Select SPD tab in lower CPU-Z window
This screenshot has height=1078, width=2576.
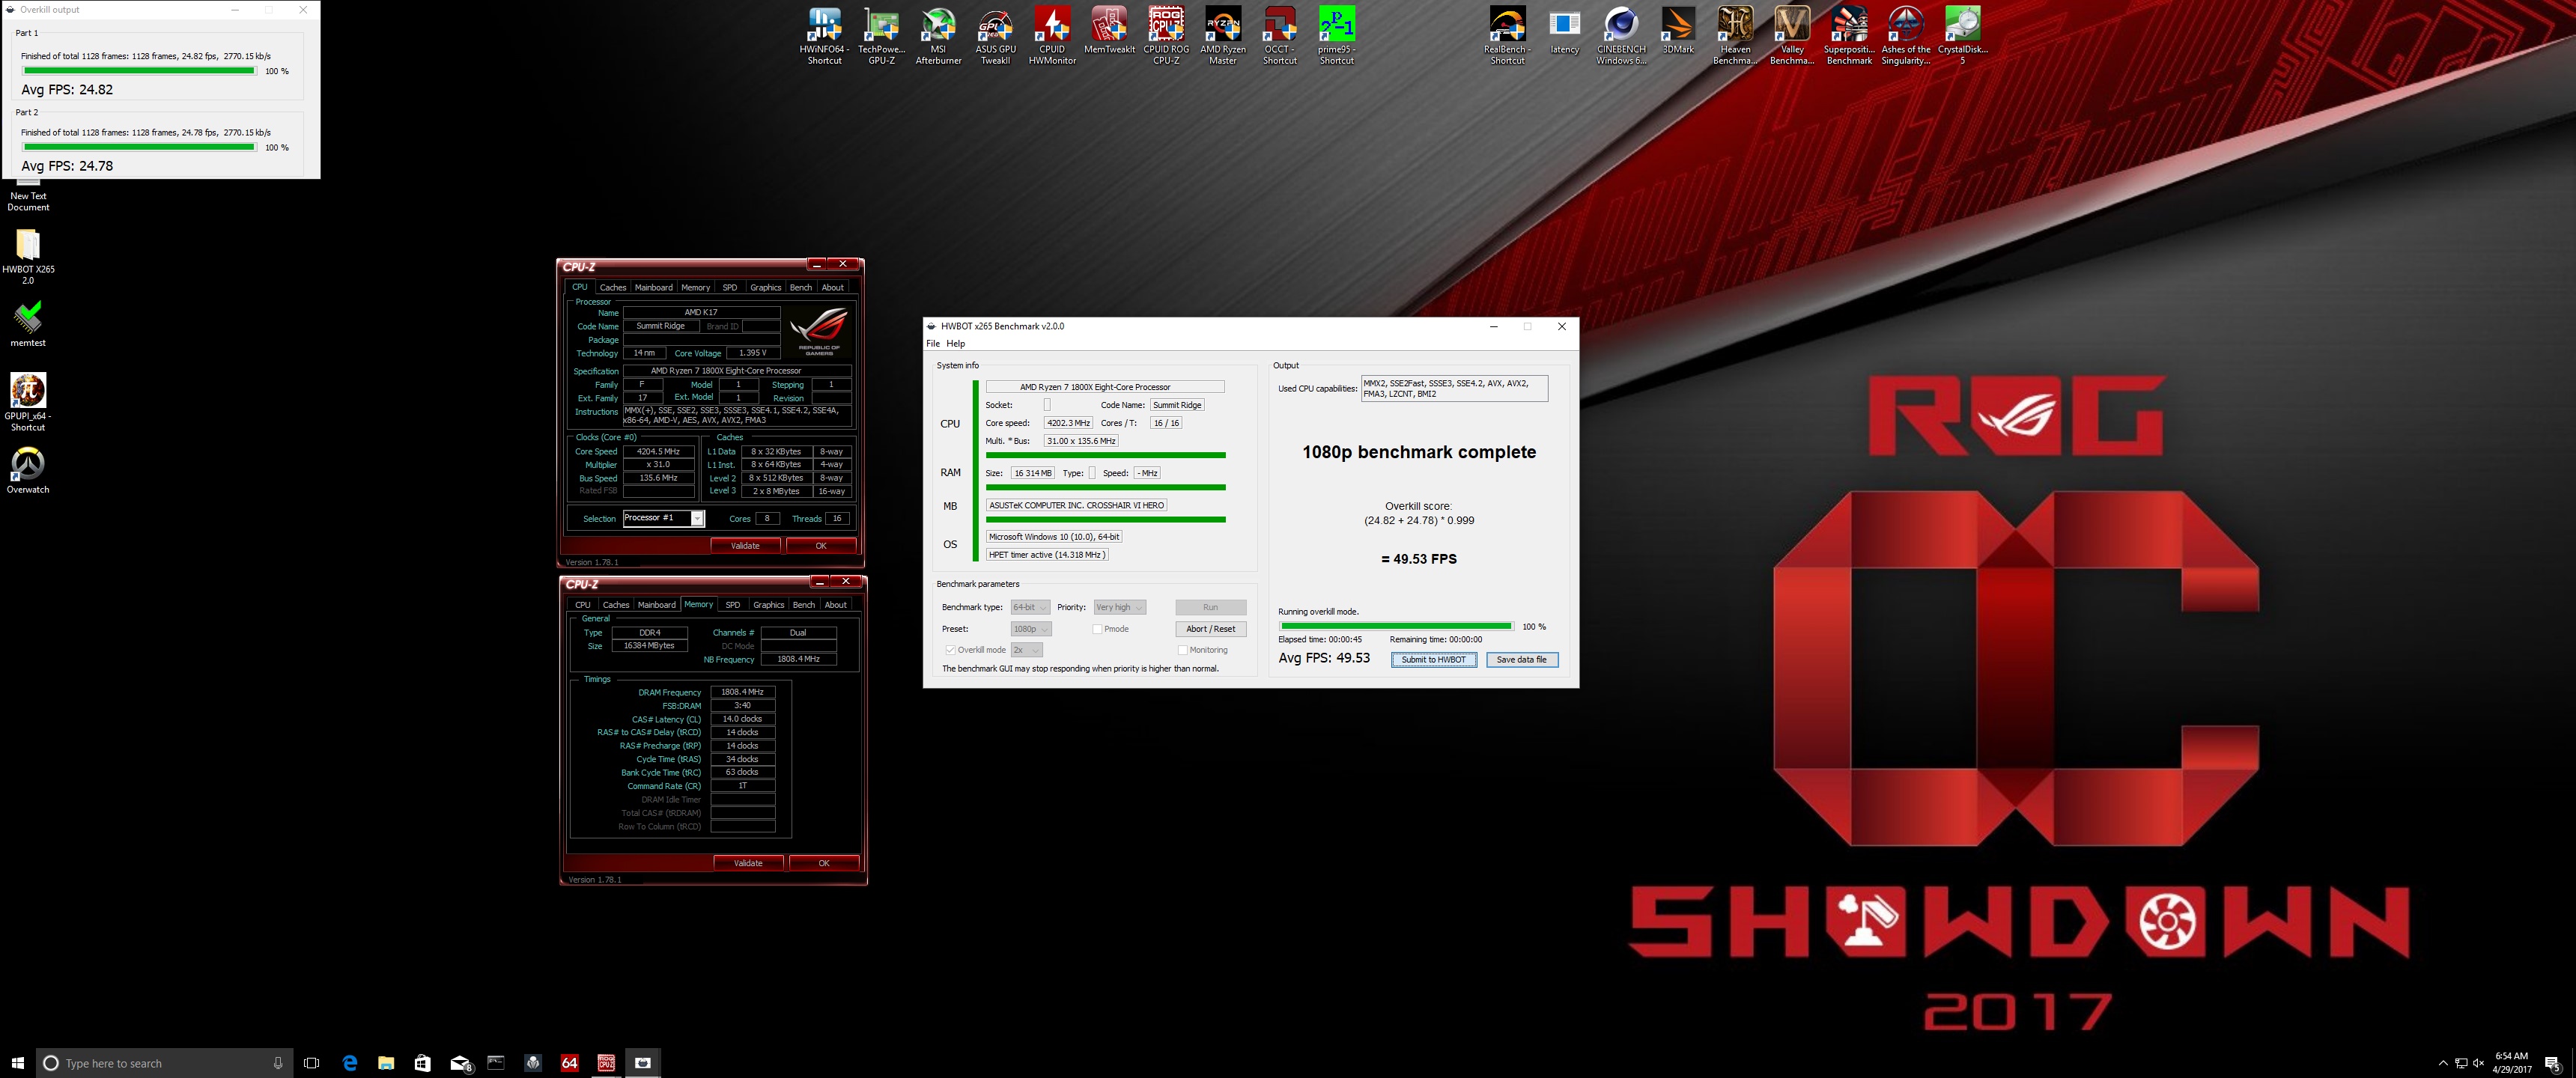pyautogui.click(x=733, y=605)
